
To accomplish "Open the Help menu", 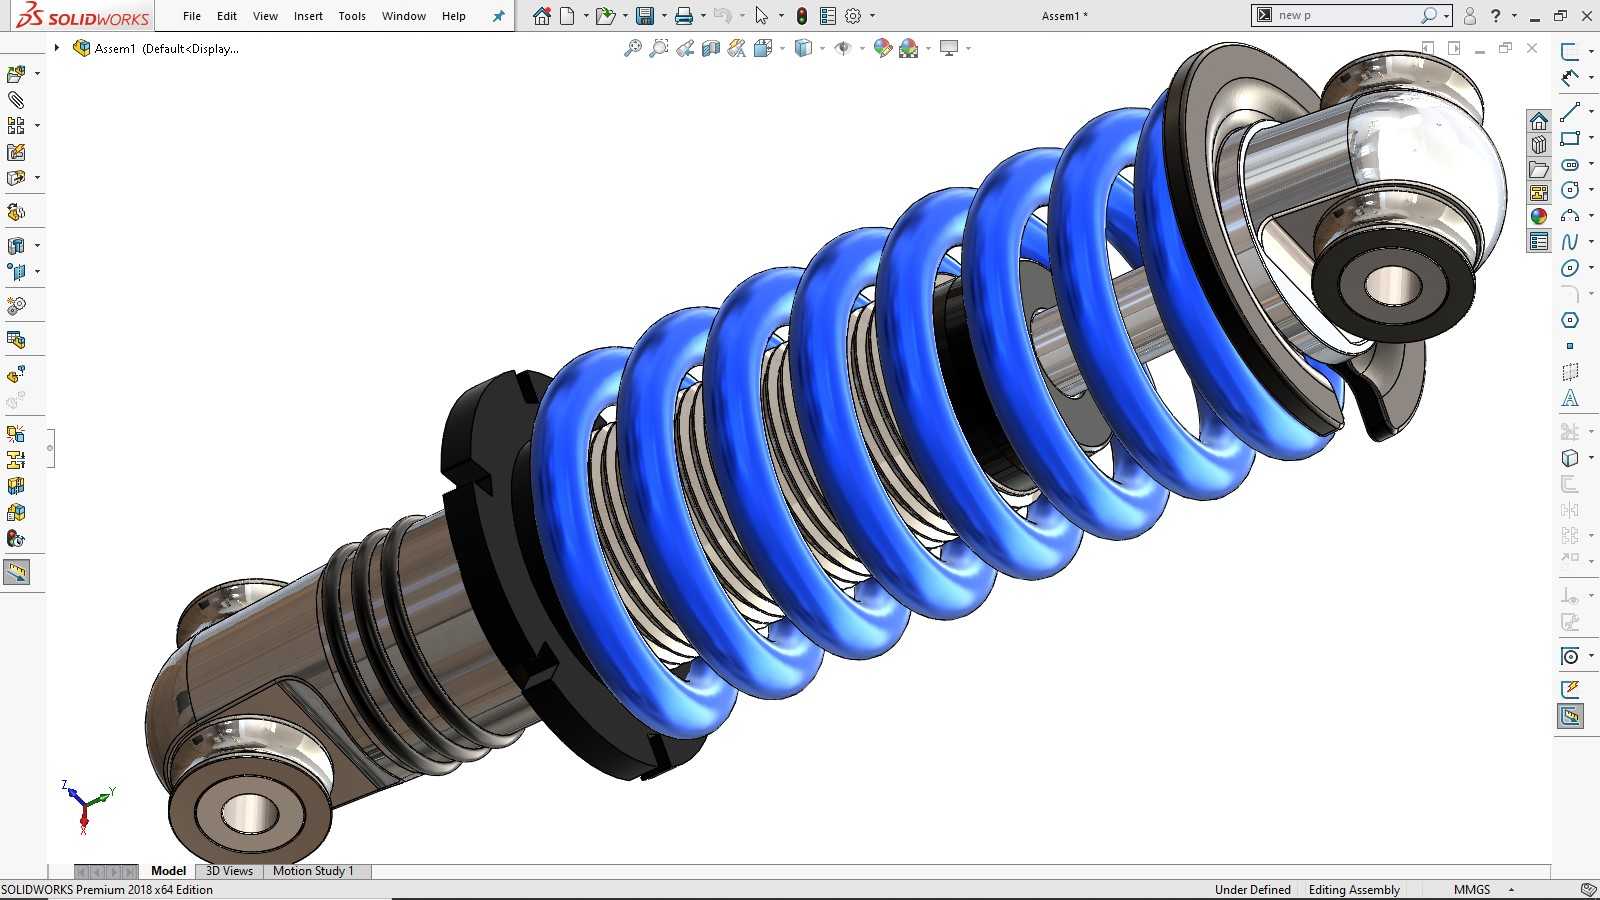I will [x=454, y=16].
